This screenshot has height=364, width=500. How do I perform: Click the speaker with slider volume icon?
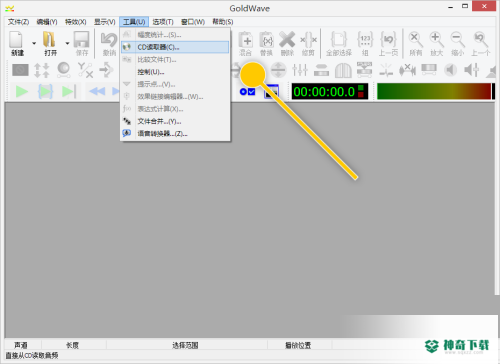(472, 70)
